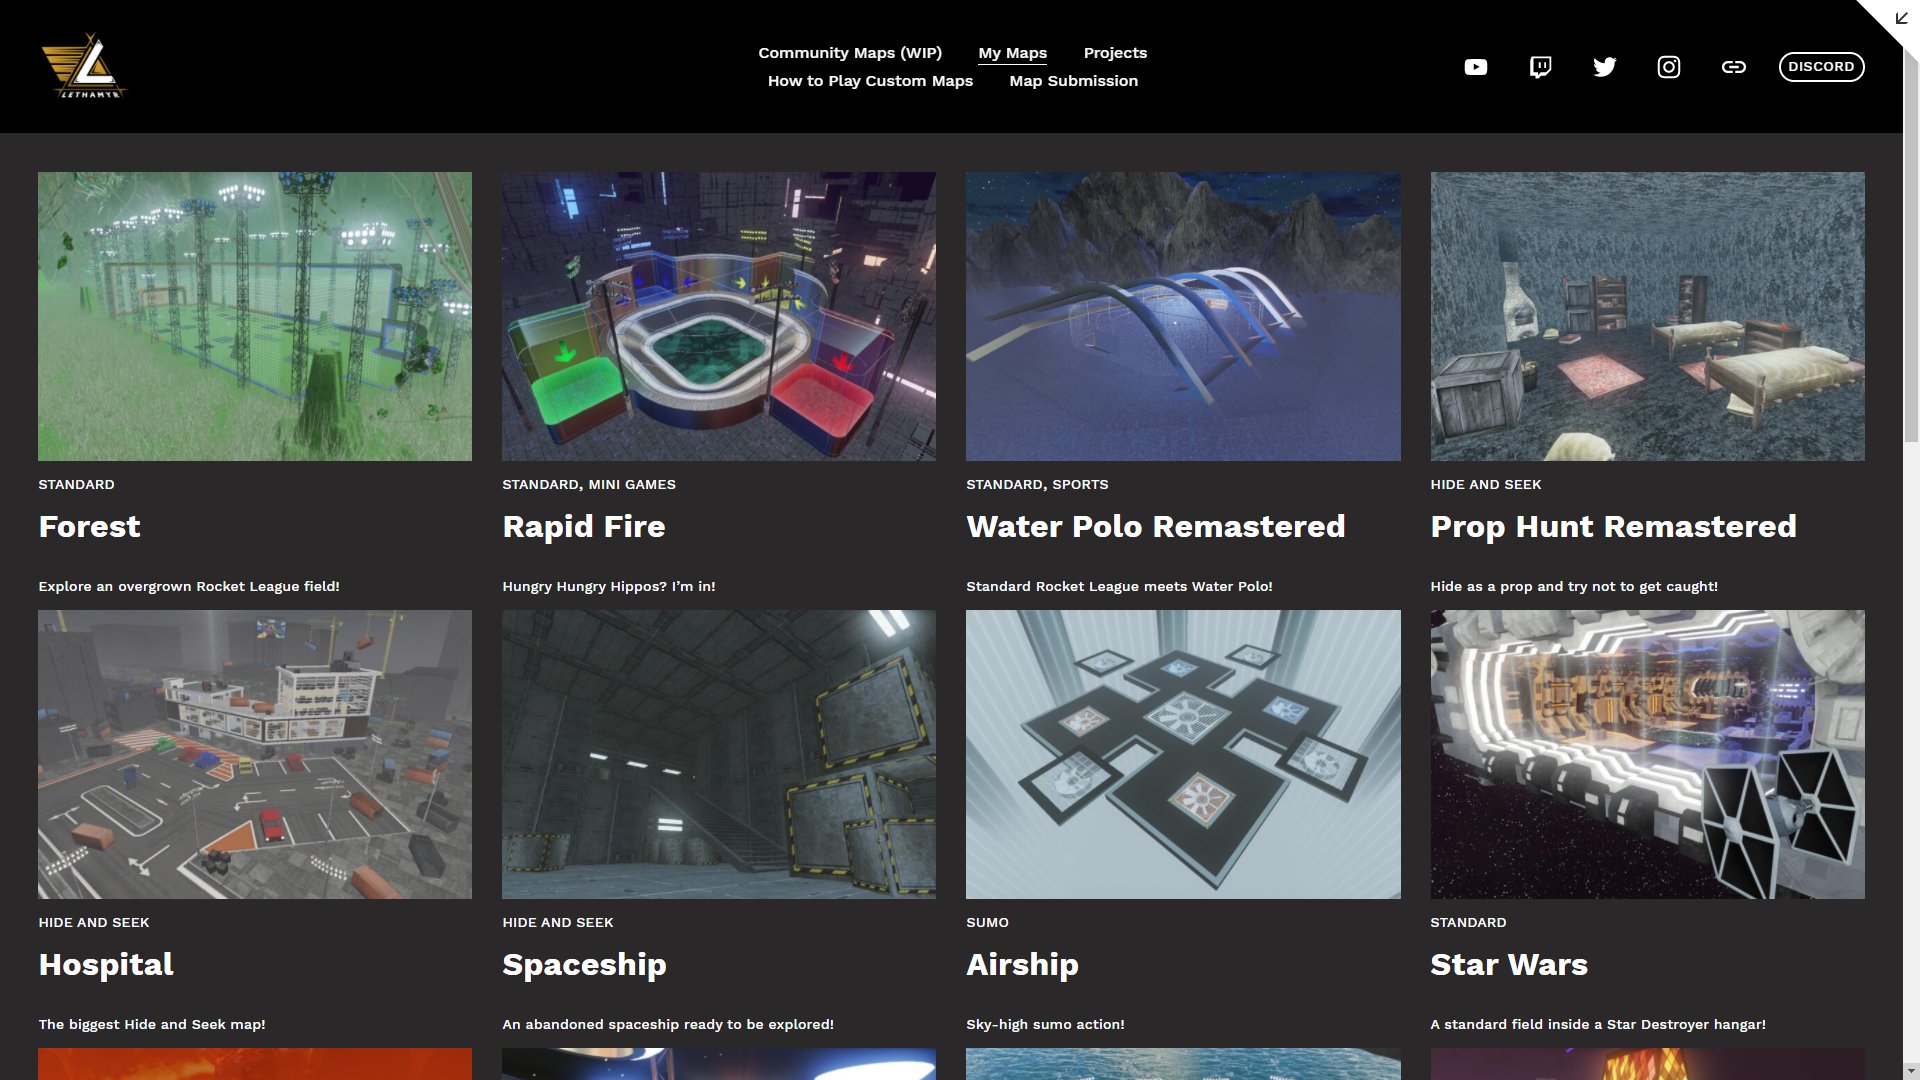Click the Forest title link
1920x1080 pixels.
tap(89, 527)
